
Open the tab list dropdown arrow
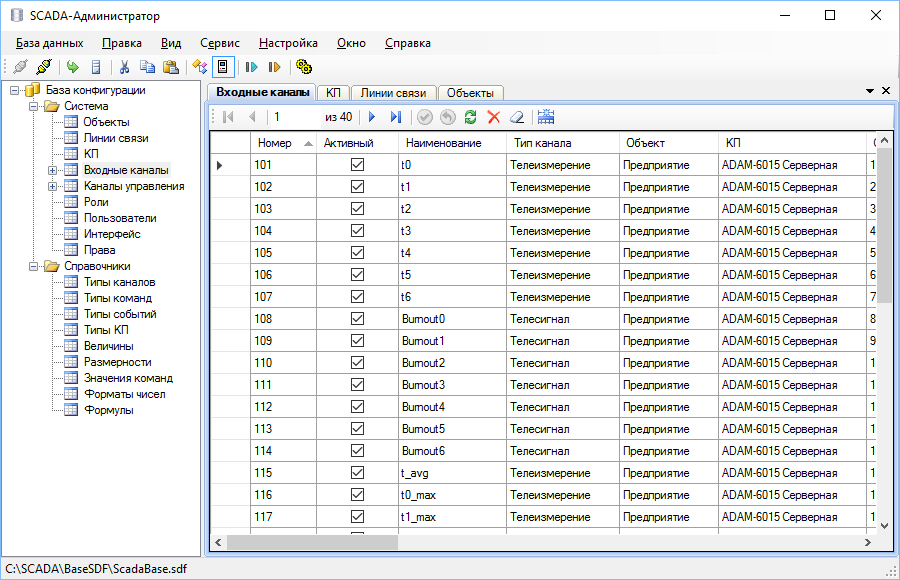(870, 91)
